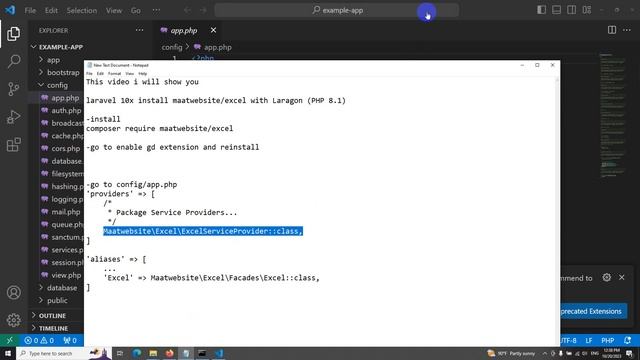Click the remote window status bar icon
Image resolution: width=640 pixels, height=360 pixels.
coord(9,340)
